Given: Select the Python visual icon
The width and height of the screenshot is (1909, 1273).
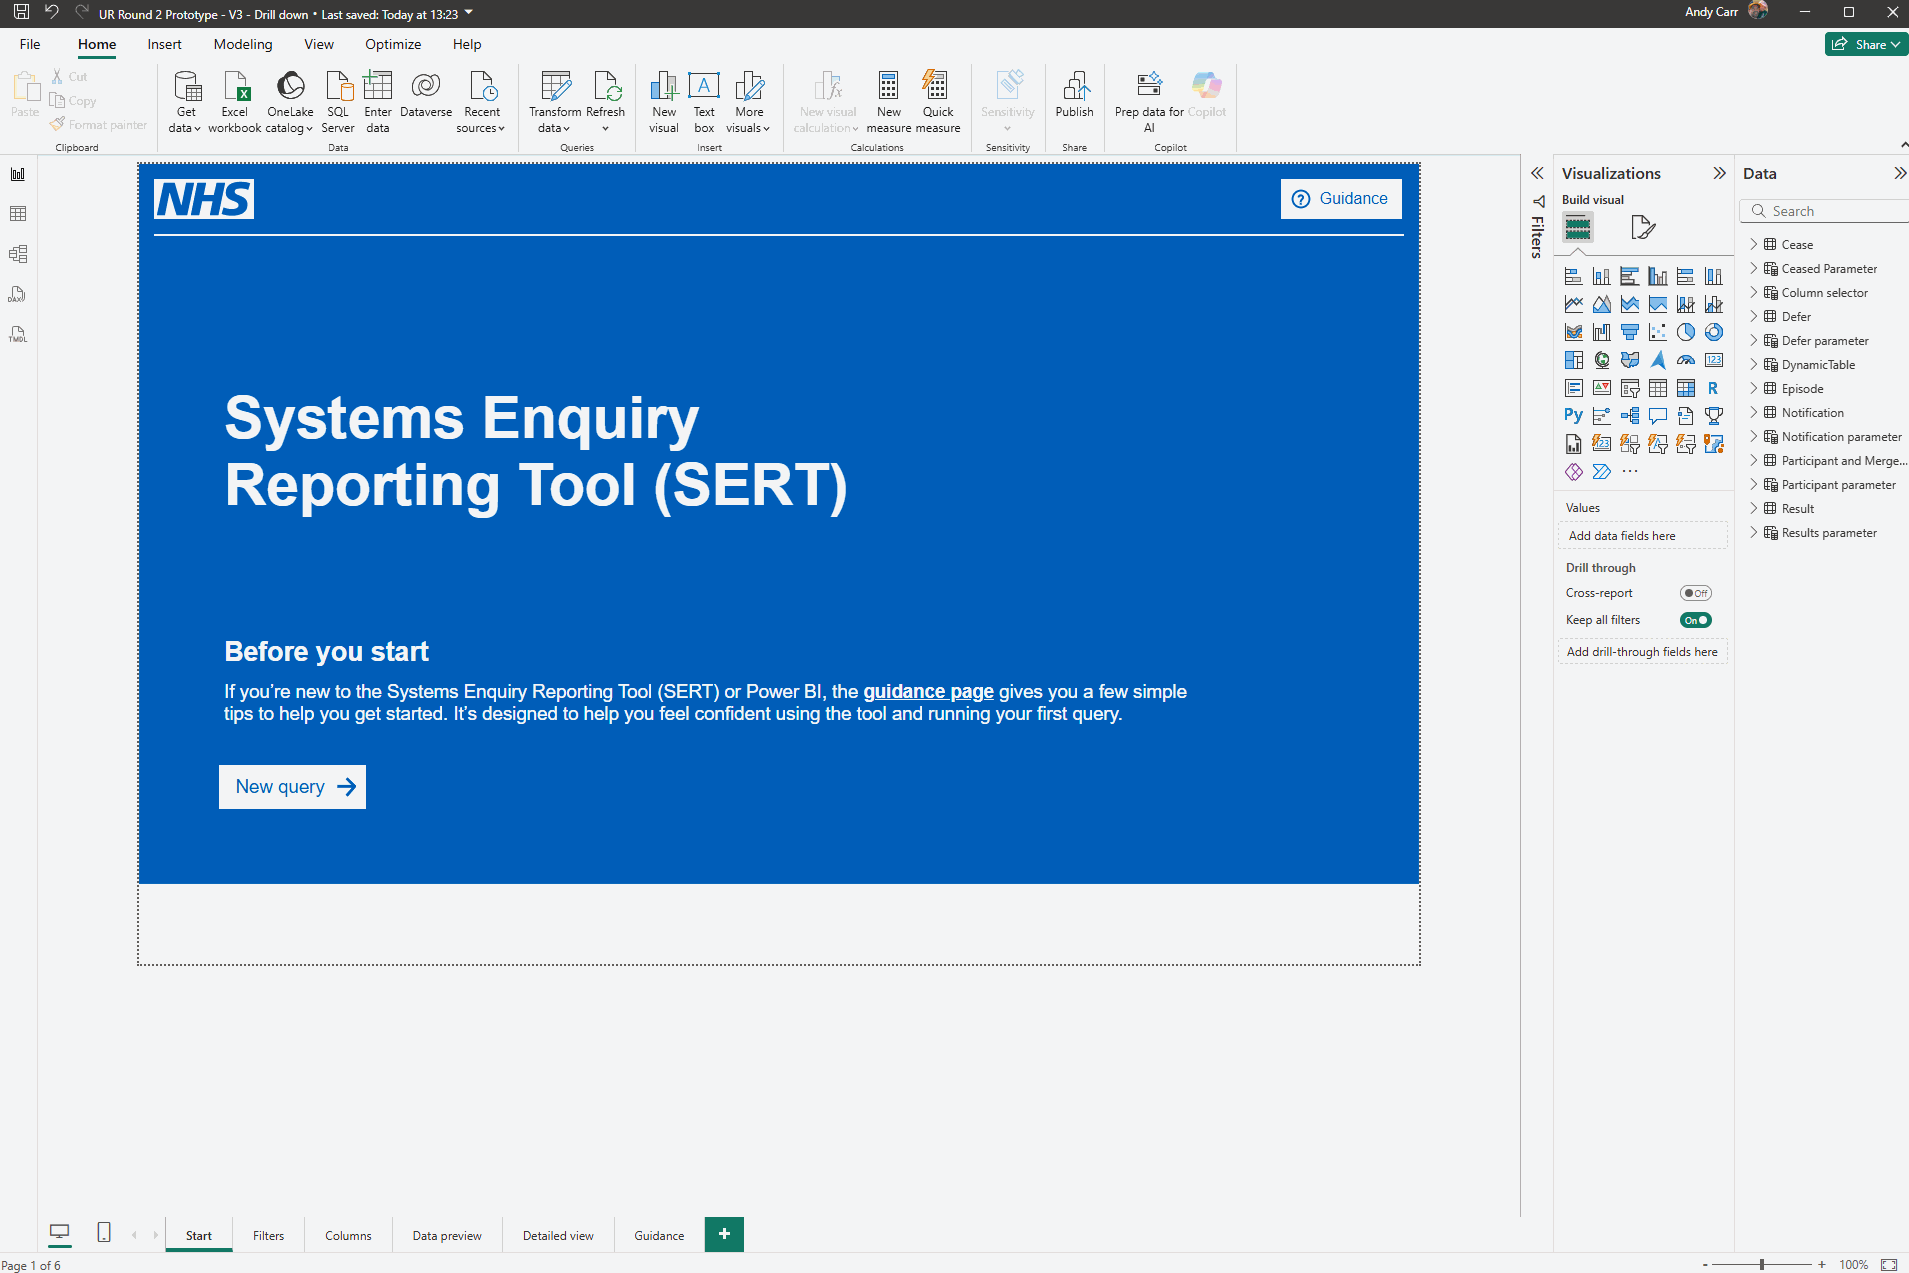Looking at the screenshot, I should click(1573, 416).
